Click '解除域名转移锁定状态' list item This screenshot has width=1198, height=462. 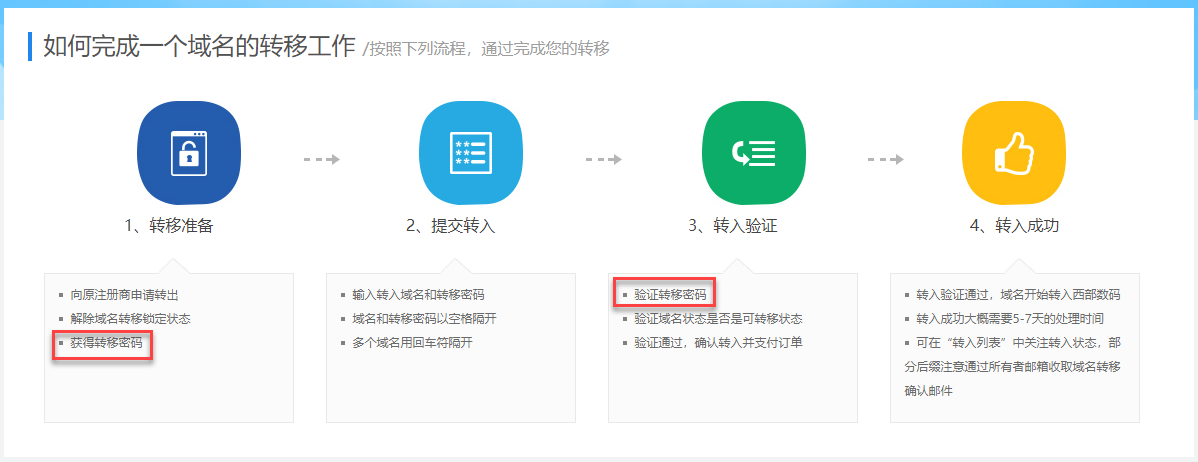pos(130,319)
